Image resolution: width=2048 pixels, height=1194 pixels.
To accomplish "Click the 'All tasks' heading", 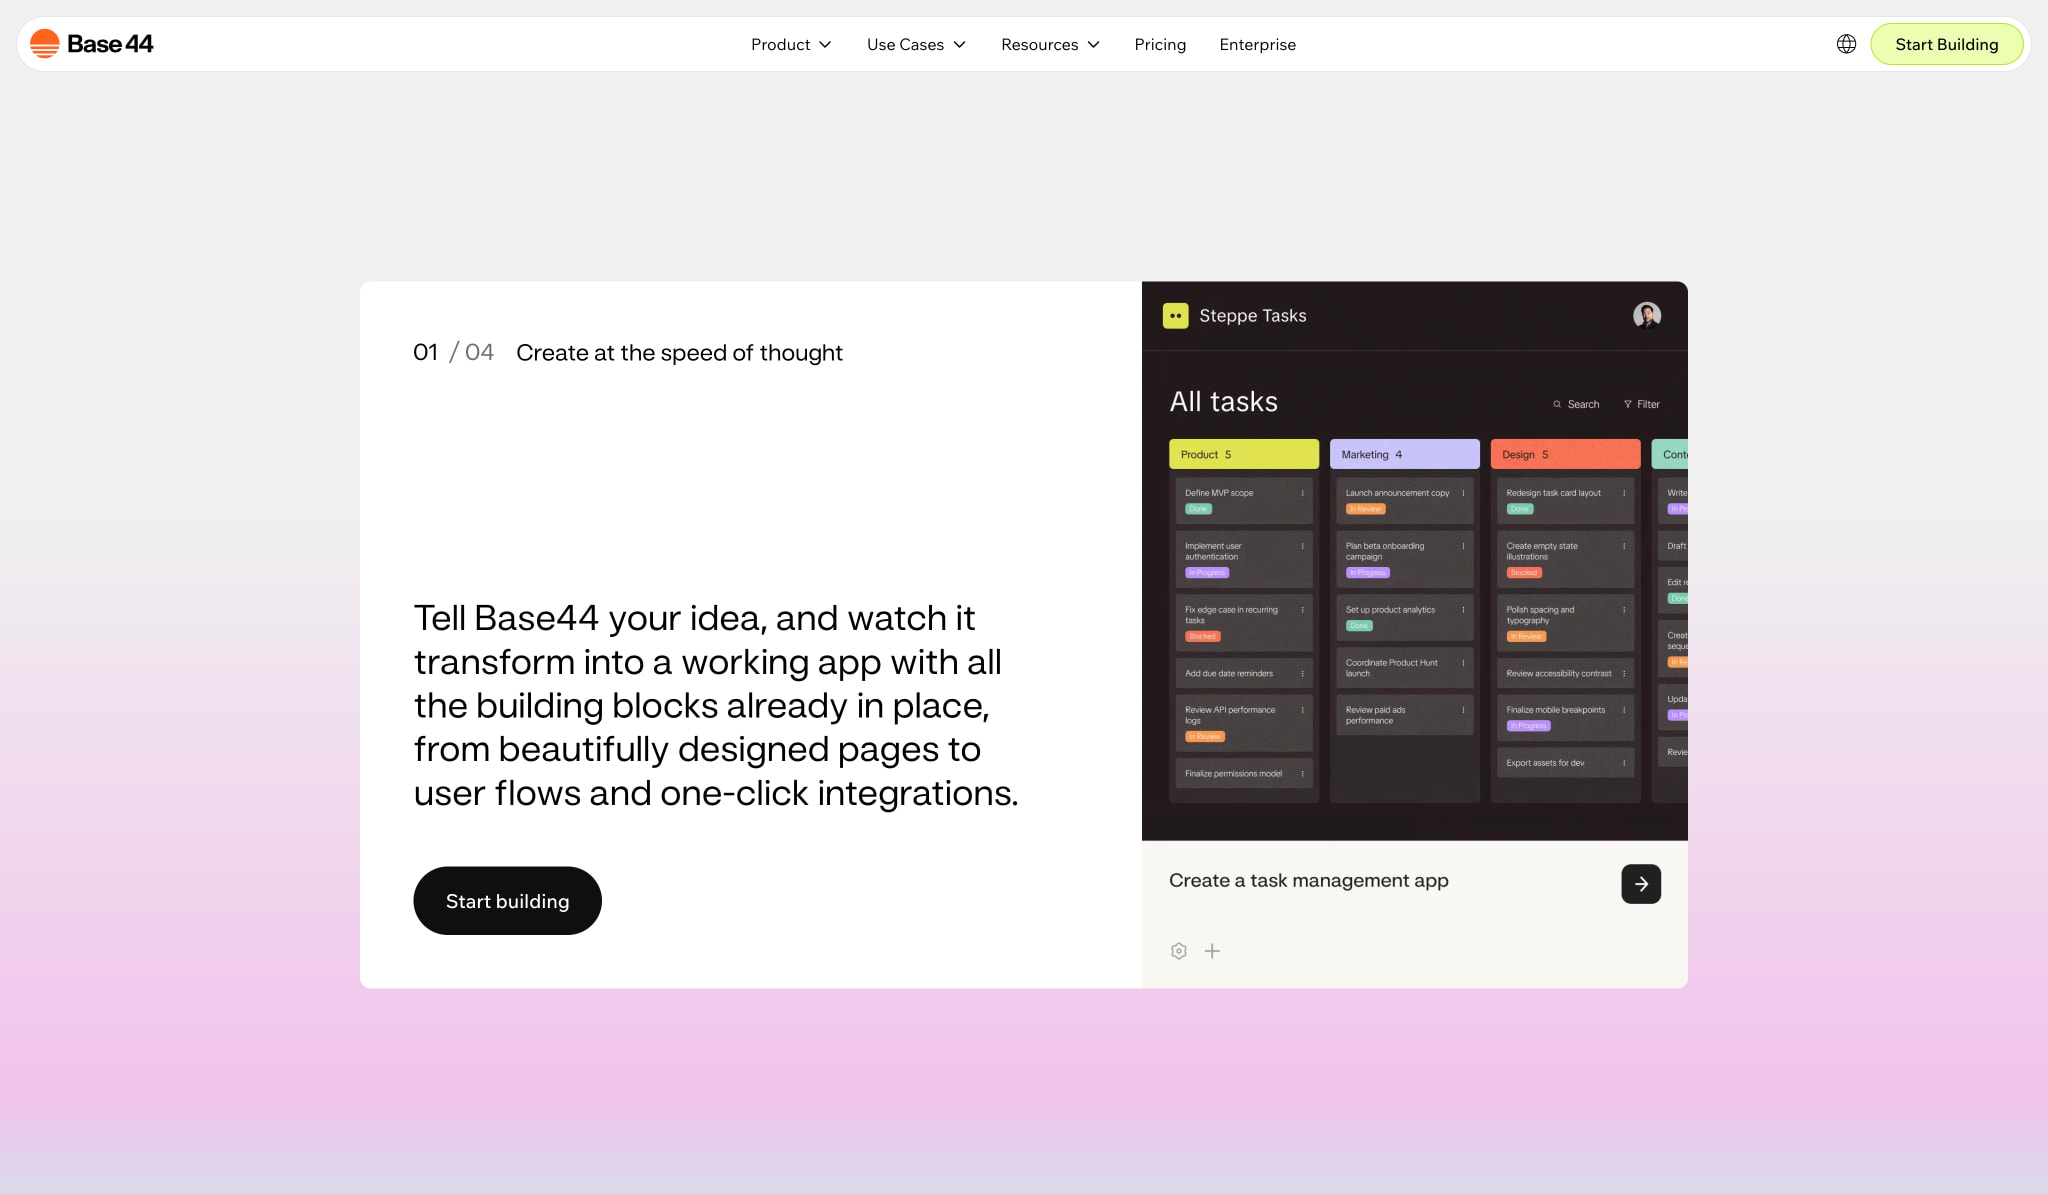I will coord(1223,402).
